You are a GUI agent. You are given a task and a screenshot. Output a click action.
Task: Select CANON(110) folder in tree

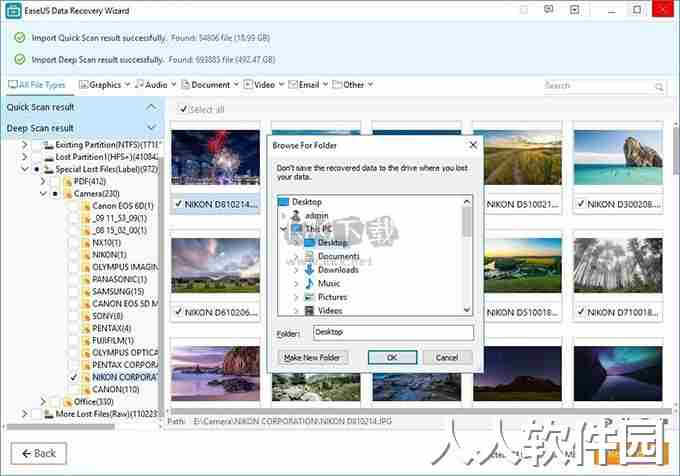pos(116,389)
